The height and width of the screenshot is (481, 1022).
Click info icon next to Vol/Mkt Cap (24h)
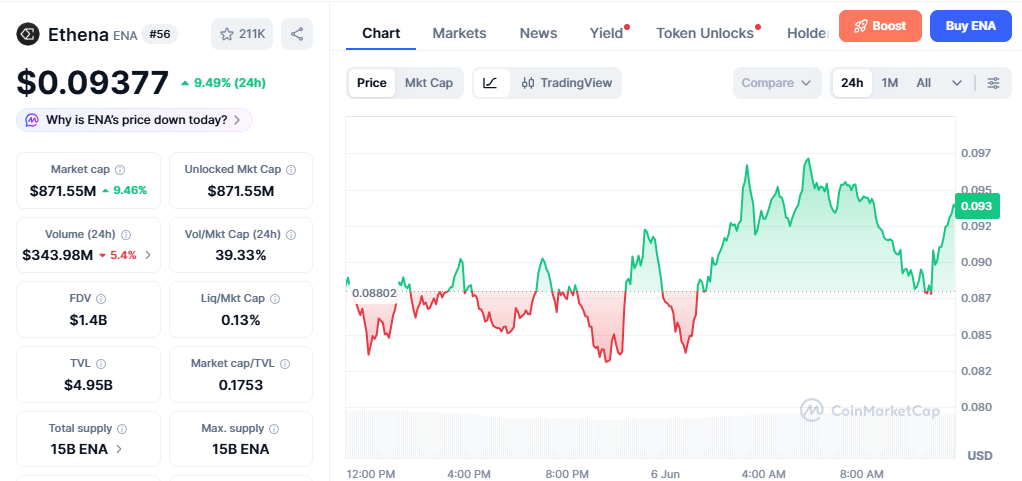[291, 234]
